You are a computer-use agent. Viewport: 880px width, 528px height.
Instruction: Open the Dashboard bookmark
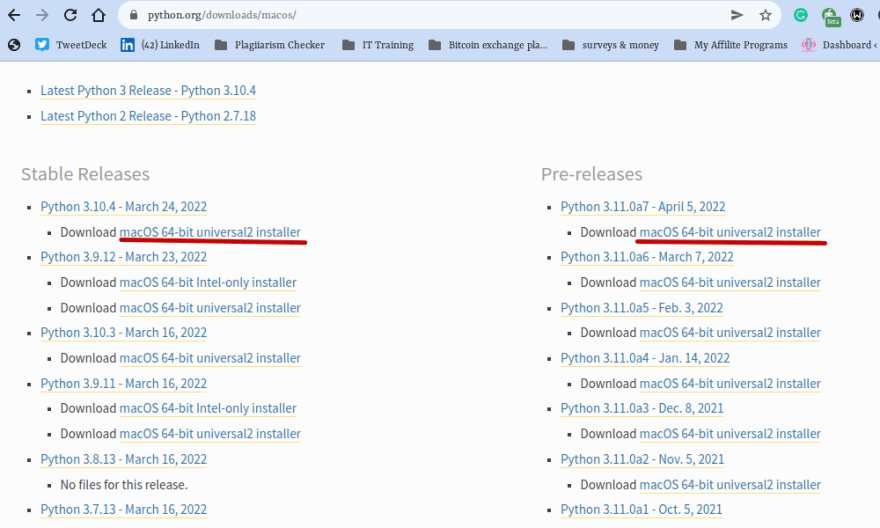(x=839, y=45)
